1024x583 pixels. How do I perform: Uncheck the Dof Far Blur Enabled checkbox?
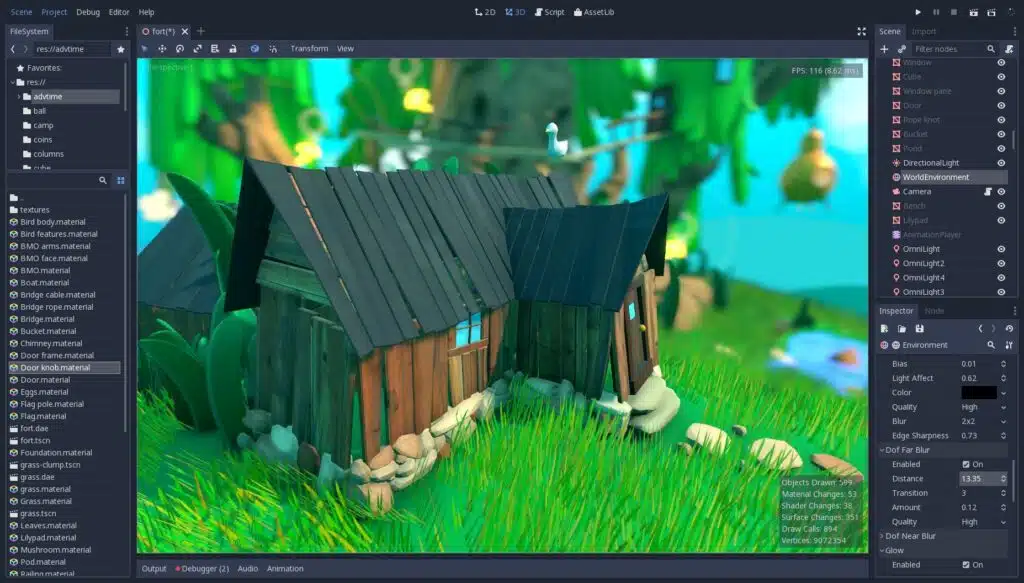[966, 464]
